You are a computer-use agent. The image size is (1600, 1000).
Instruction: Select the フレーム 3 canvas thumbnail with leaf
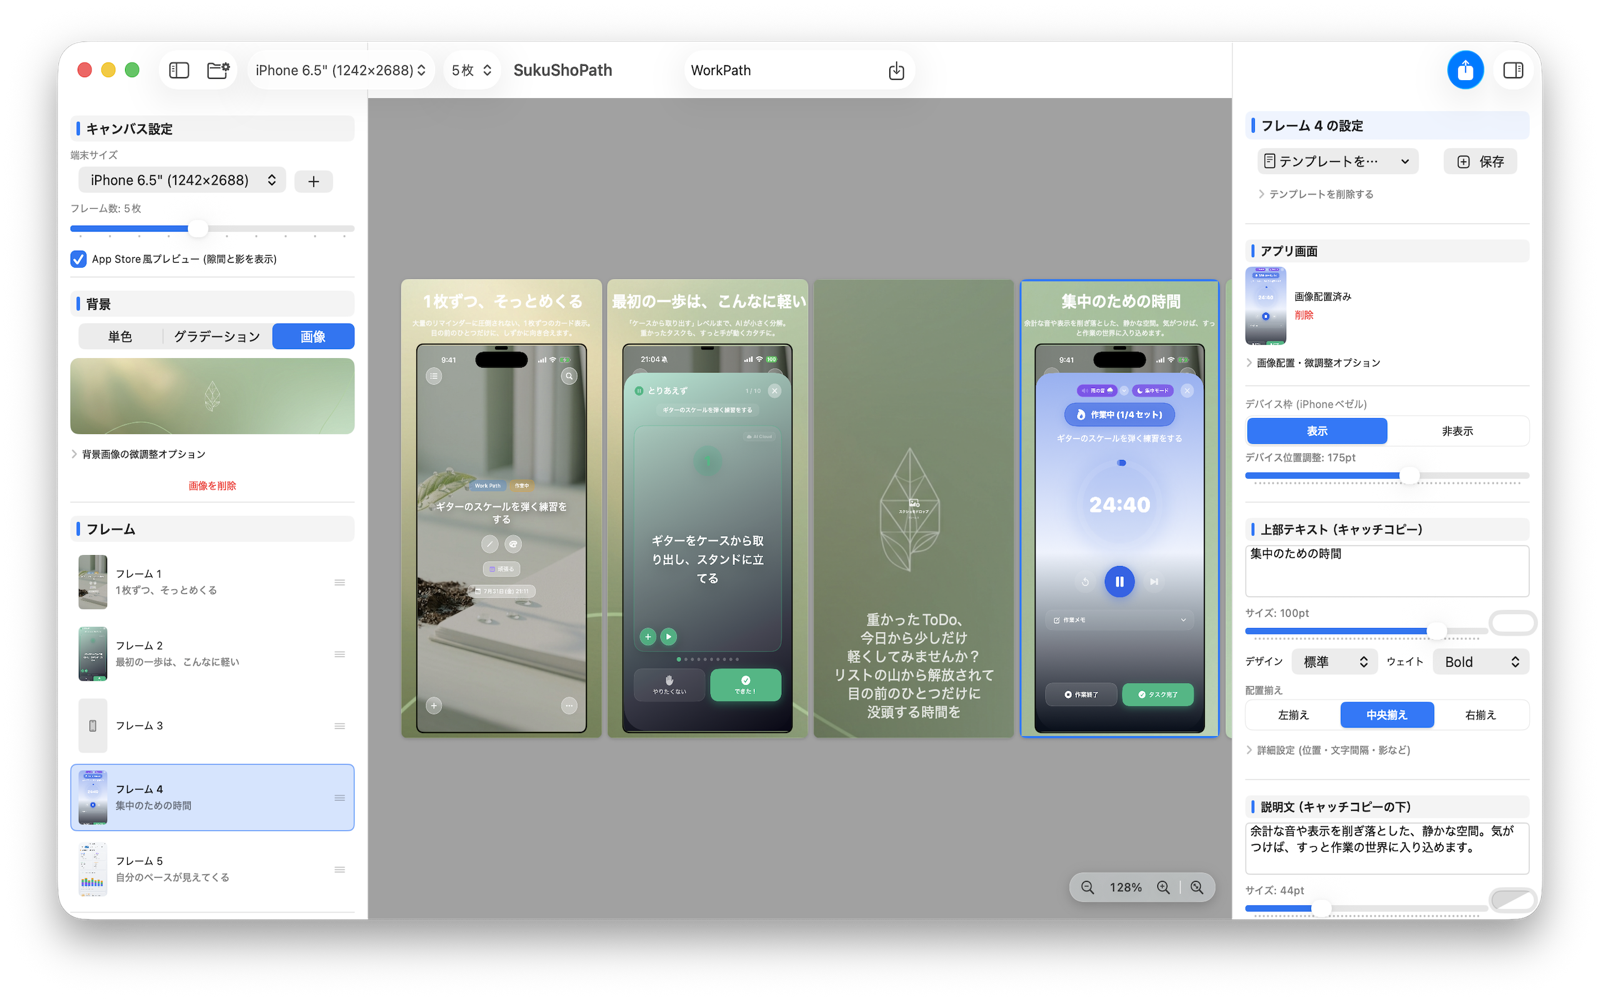point(913,508)
